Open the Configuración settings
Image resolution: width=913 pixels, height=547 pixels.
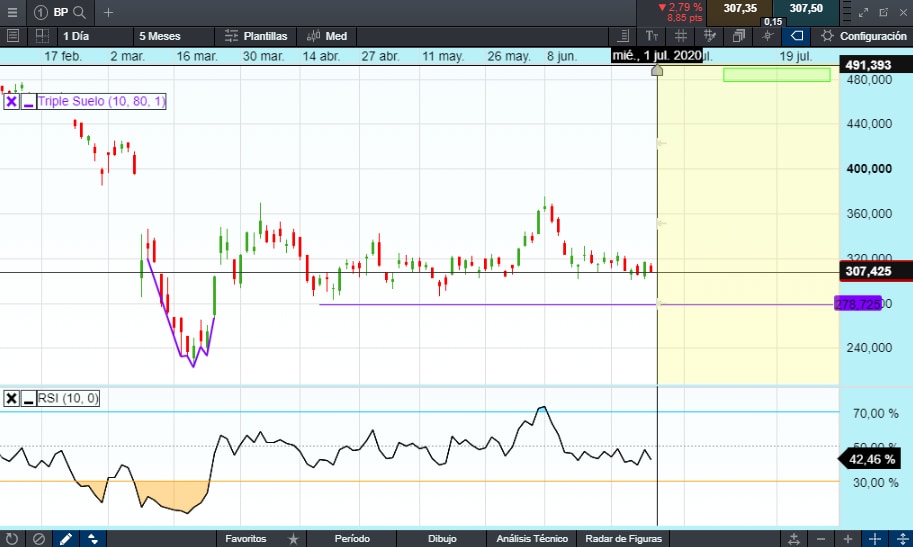864,36
